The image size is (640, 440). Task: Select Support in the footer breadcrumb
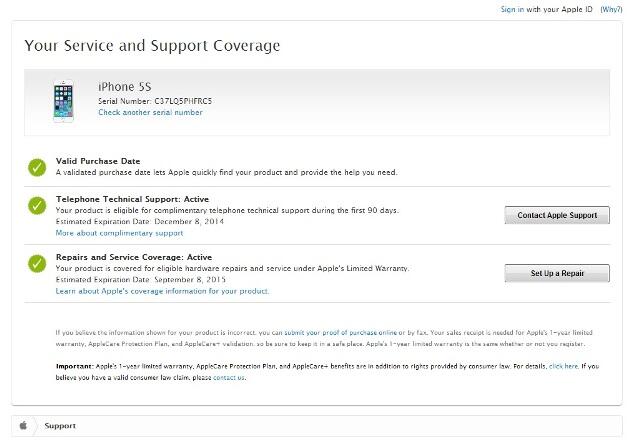point(60,426)
